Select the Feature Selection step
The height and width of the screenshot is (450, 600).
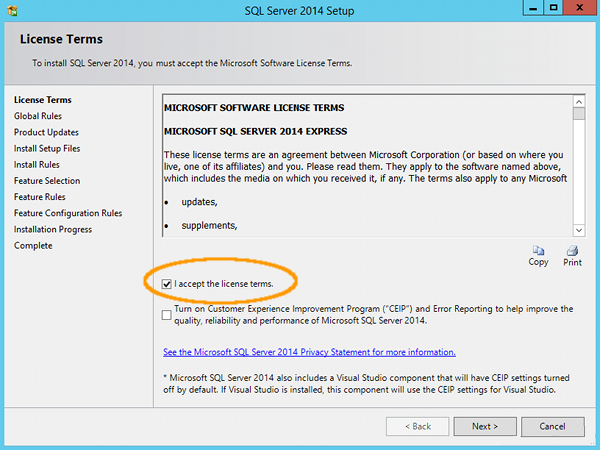[x=47, y=181]
